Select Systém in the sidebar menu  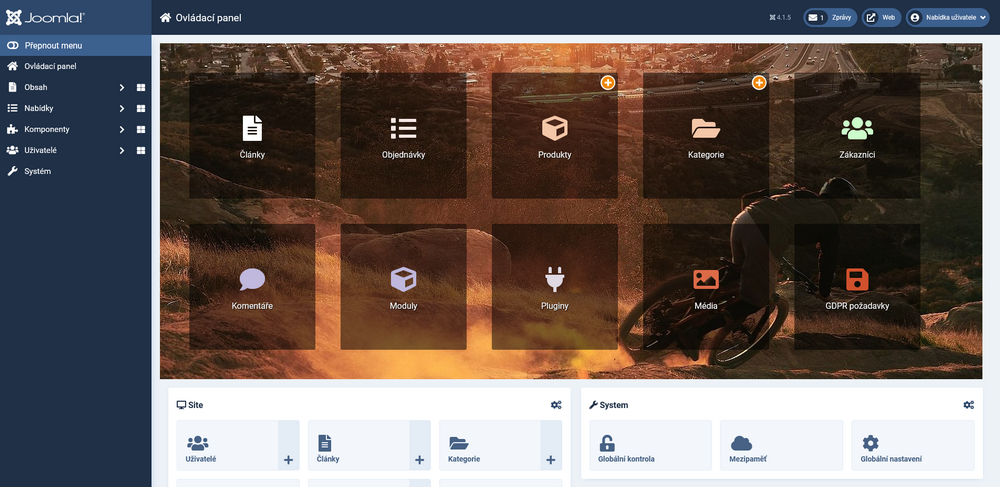(38, 171)
